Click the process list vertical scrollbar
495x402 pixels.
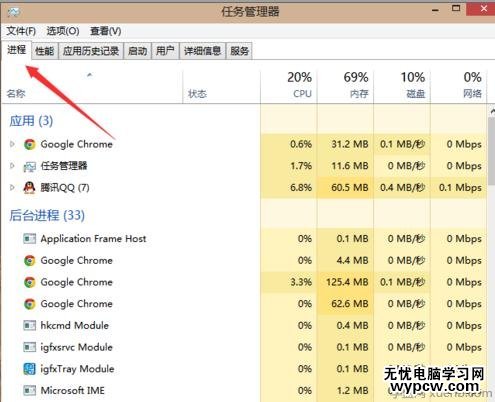491,151
